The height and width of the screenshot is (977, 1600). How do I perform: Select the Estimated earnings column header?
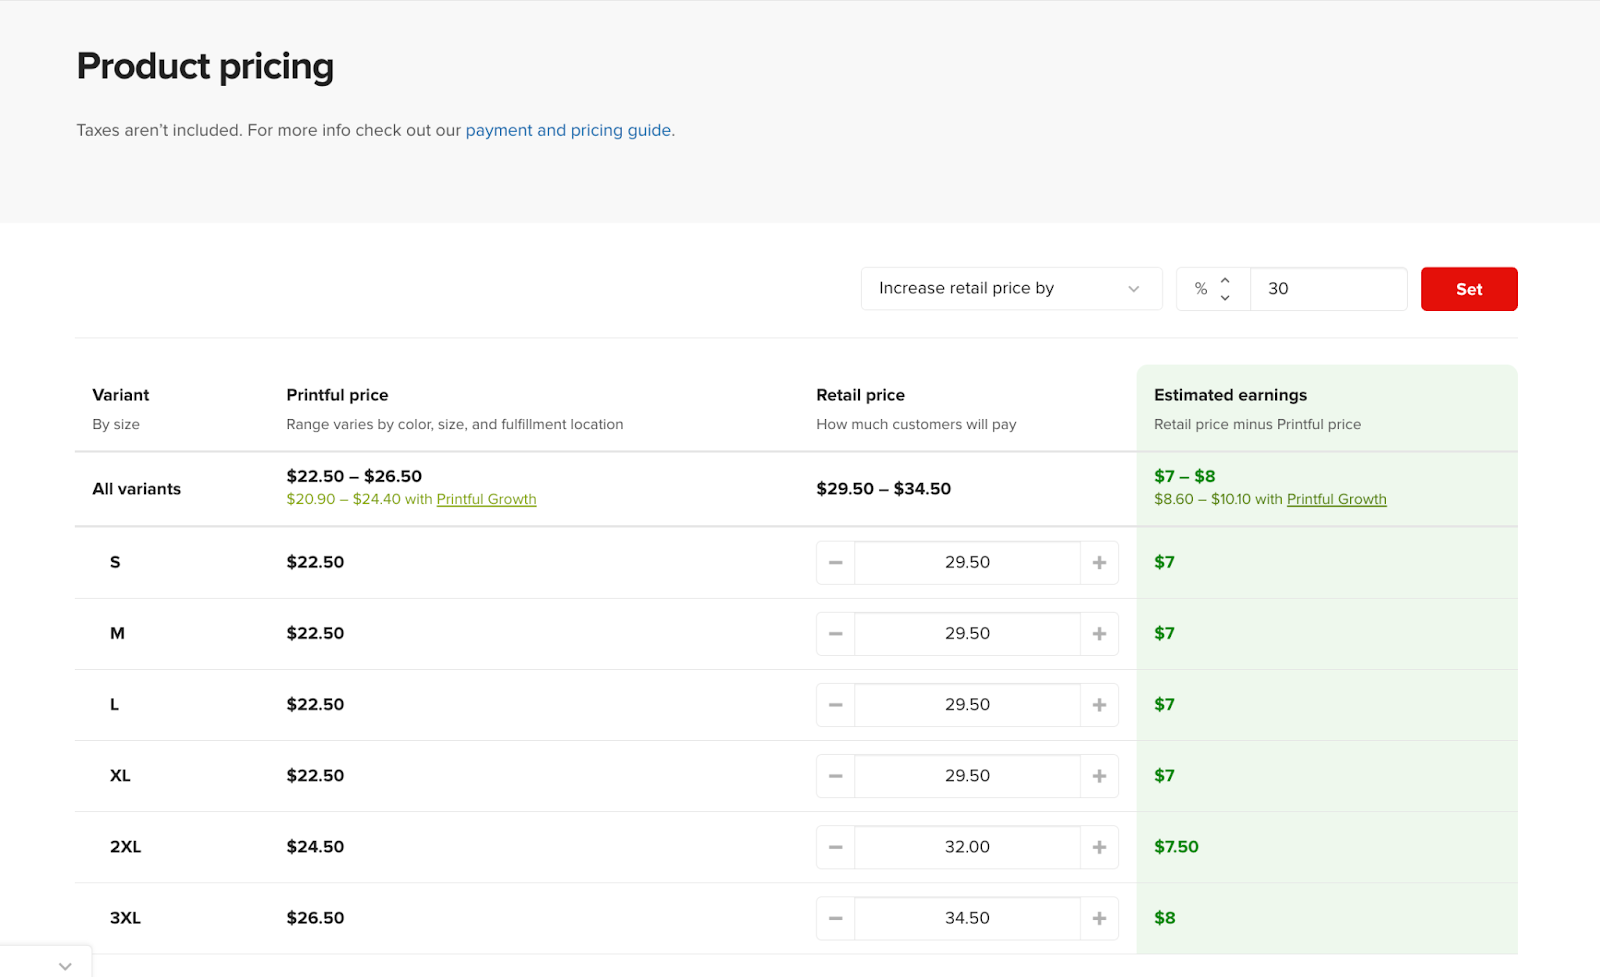[1230, 395]
